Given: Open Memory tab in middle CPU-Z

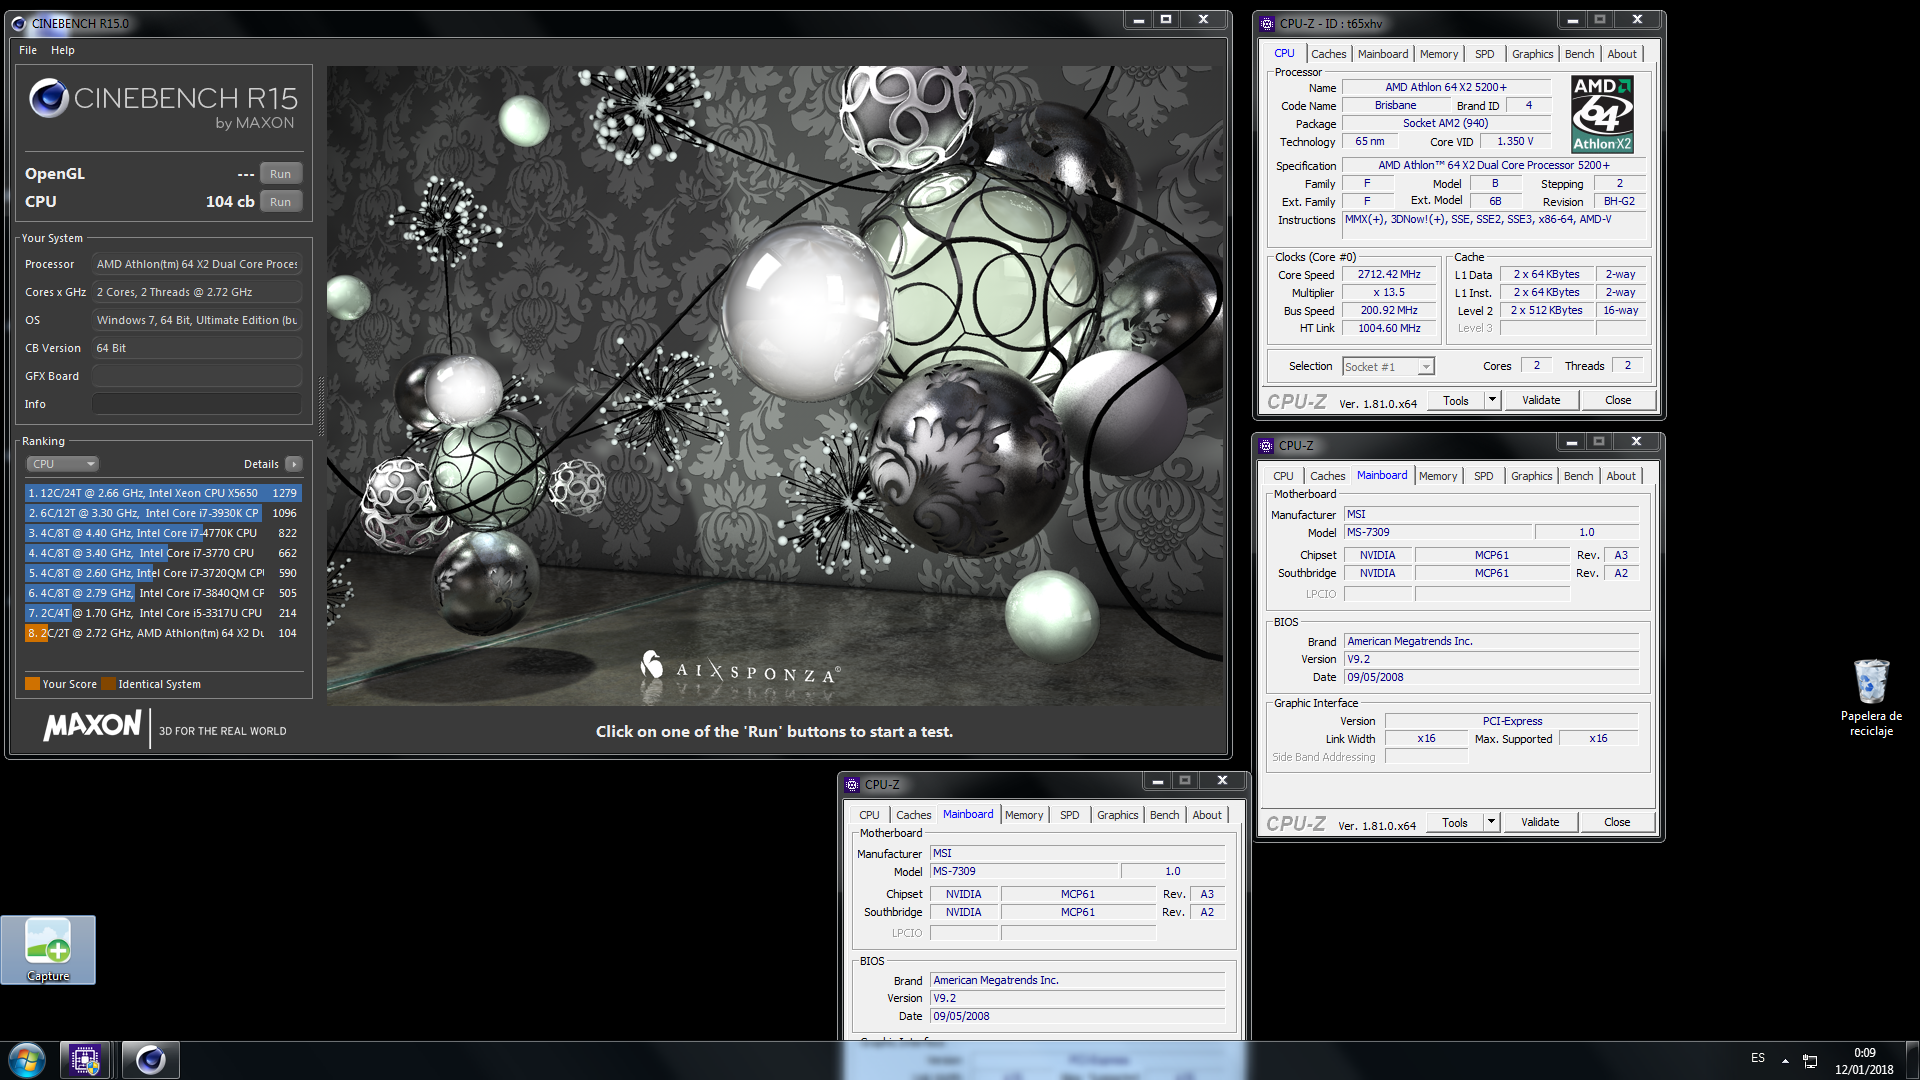Looking at the screenshot, I should point(1438,476).
